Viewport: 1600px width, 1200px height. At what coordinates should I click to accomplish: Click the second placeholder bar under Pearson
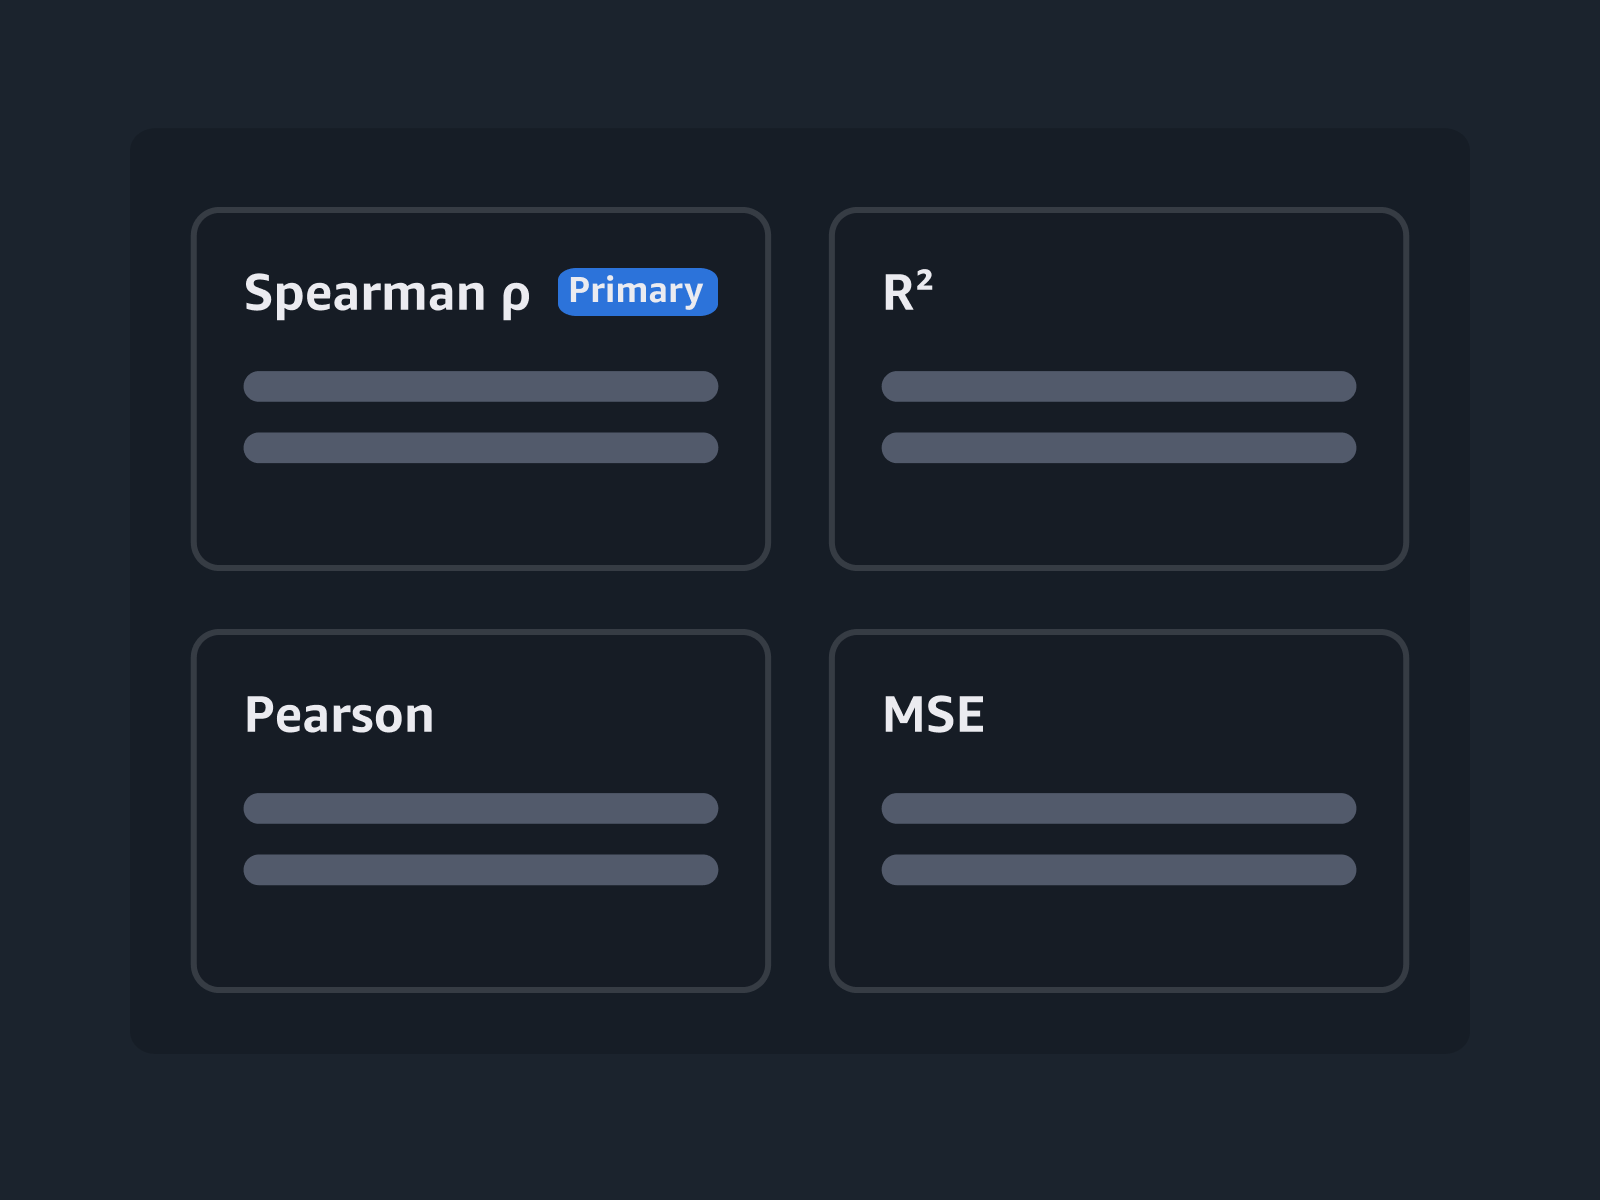pos(480,870)
